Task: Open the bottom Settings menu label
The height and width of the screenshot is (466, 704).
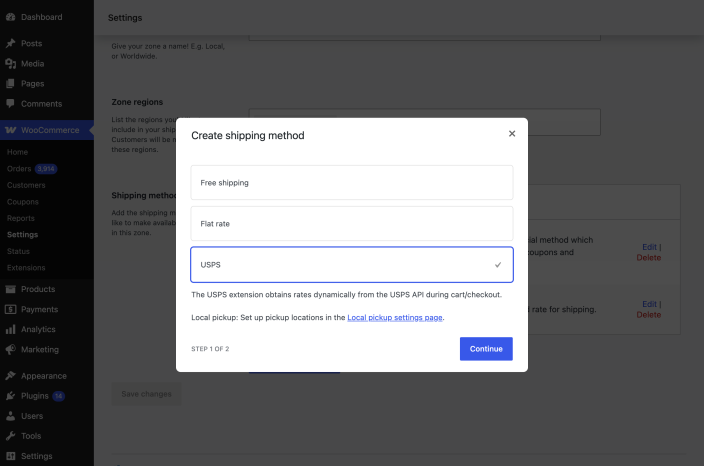Action: 37,456
